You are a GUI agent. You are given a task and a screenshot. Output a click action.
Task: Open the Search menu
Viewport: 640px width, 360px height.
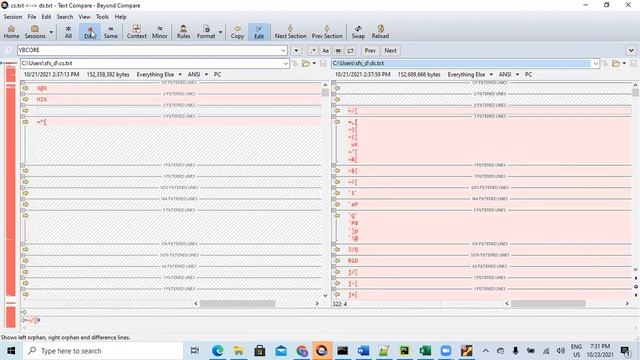[x=64, y=17]
